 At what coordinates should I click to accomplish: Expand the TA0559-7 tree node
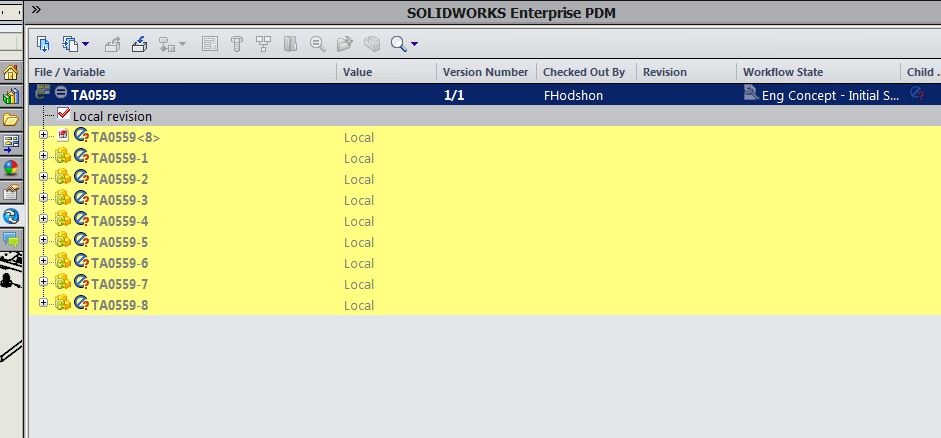pyautogui.click(x=43, y=281)
